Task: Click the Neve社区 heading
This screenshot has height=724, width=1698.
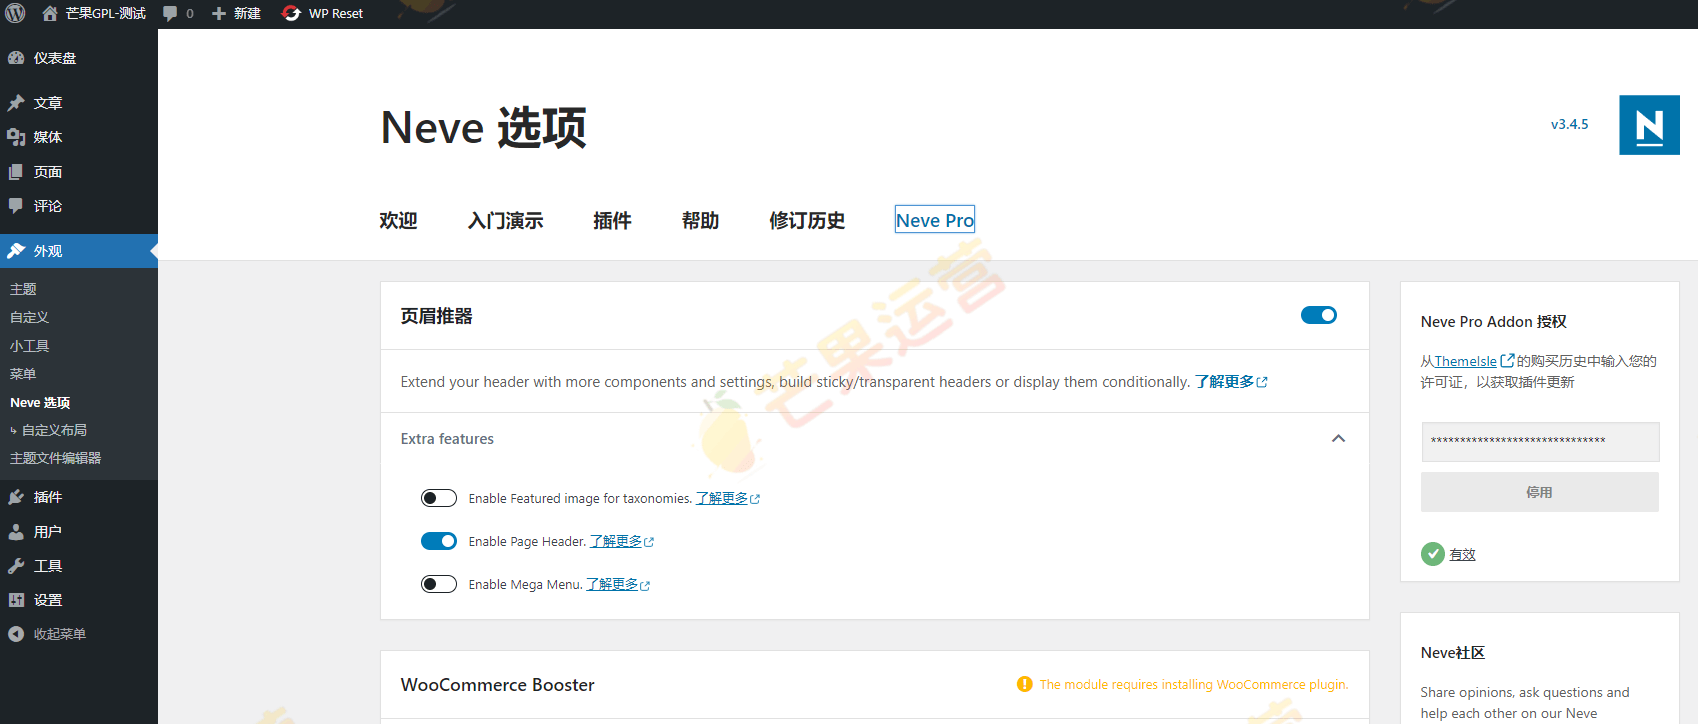Action: click(x=1452, y=653)
